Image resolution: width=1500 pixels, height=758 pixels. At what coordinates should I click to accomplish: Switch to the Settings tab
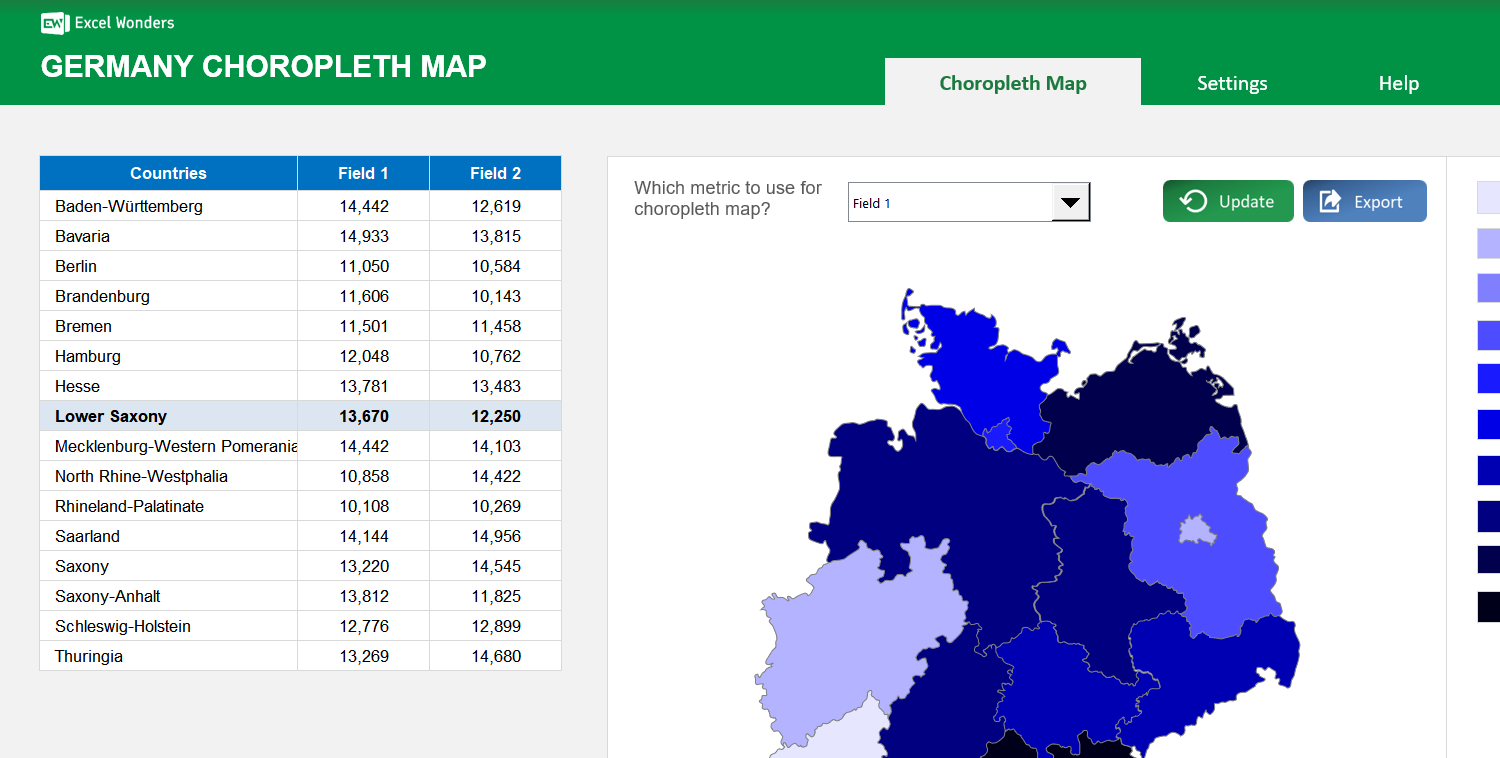1232,83
